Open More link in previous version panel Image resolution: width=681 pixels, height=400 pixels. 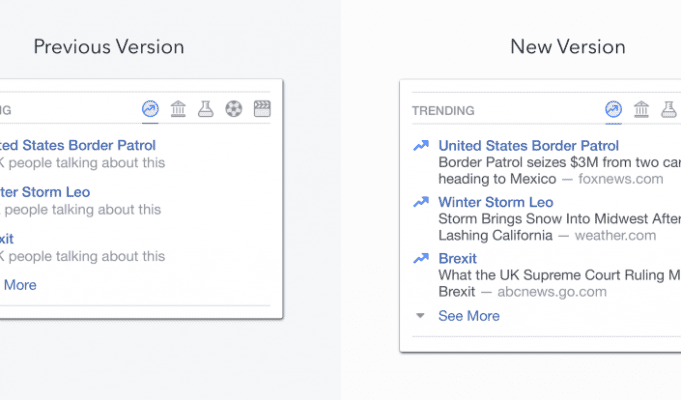click(x=20, y=285)
